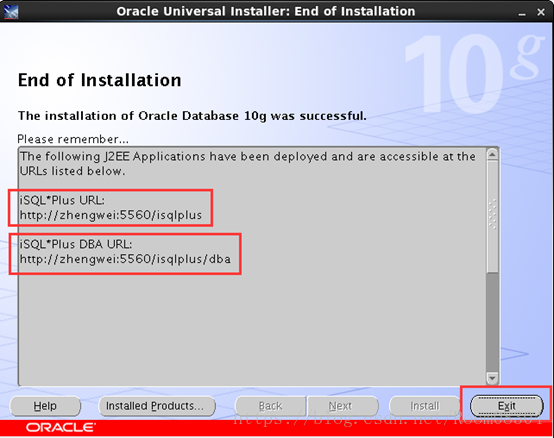Click the vertical scrollbar thumb
The width and height of the screenshot is (554, 438).
click(492, 217)
